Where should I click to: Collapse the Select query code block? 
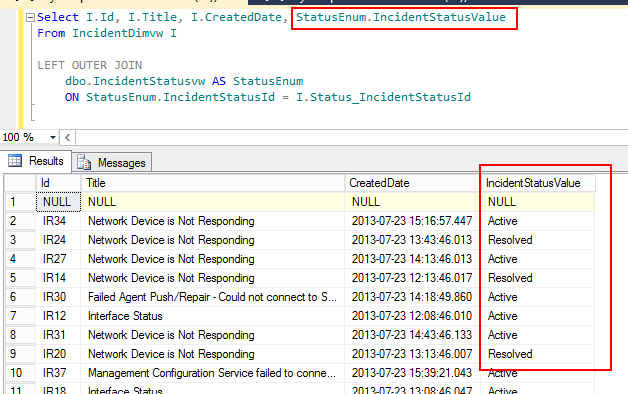[x=30, y=18]
